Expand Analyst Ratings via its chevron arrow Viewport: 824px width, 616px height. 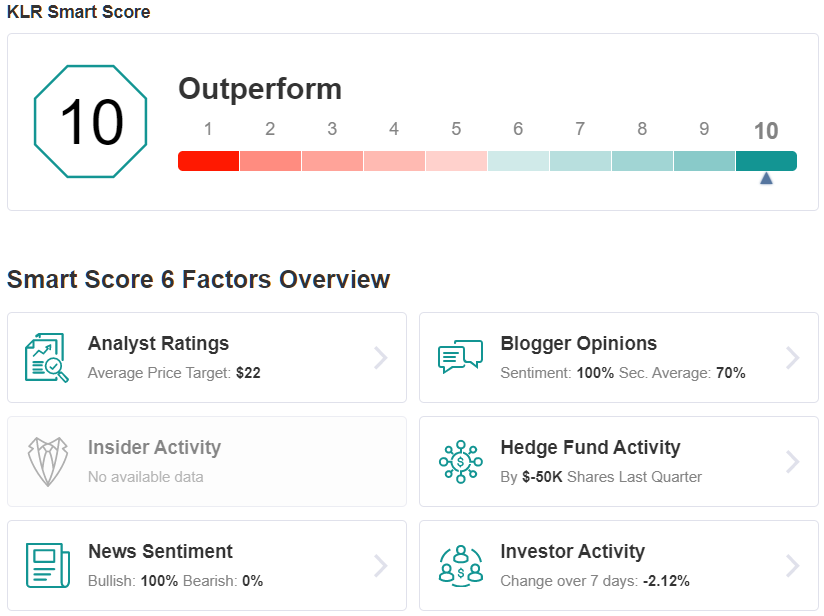point(380,357)
